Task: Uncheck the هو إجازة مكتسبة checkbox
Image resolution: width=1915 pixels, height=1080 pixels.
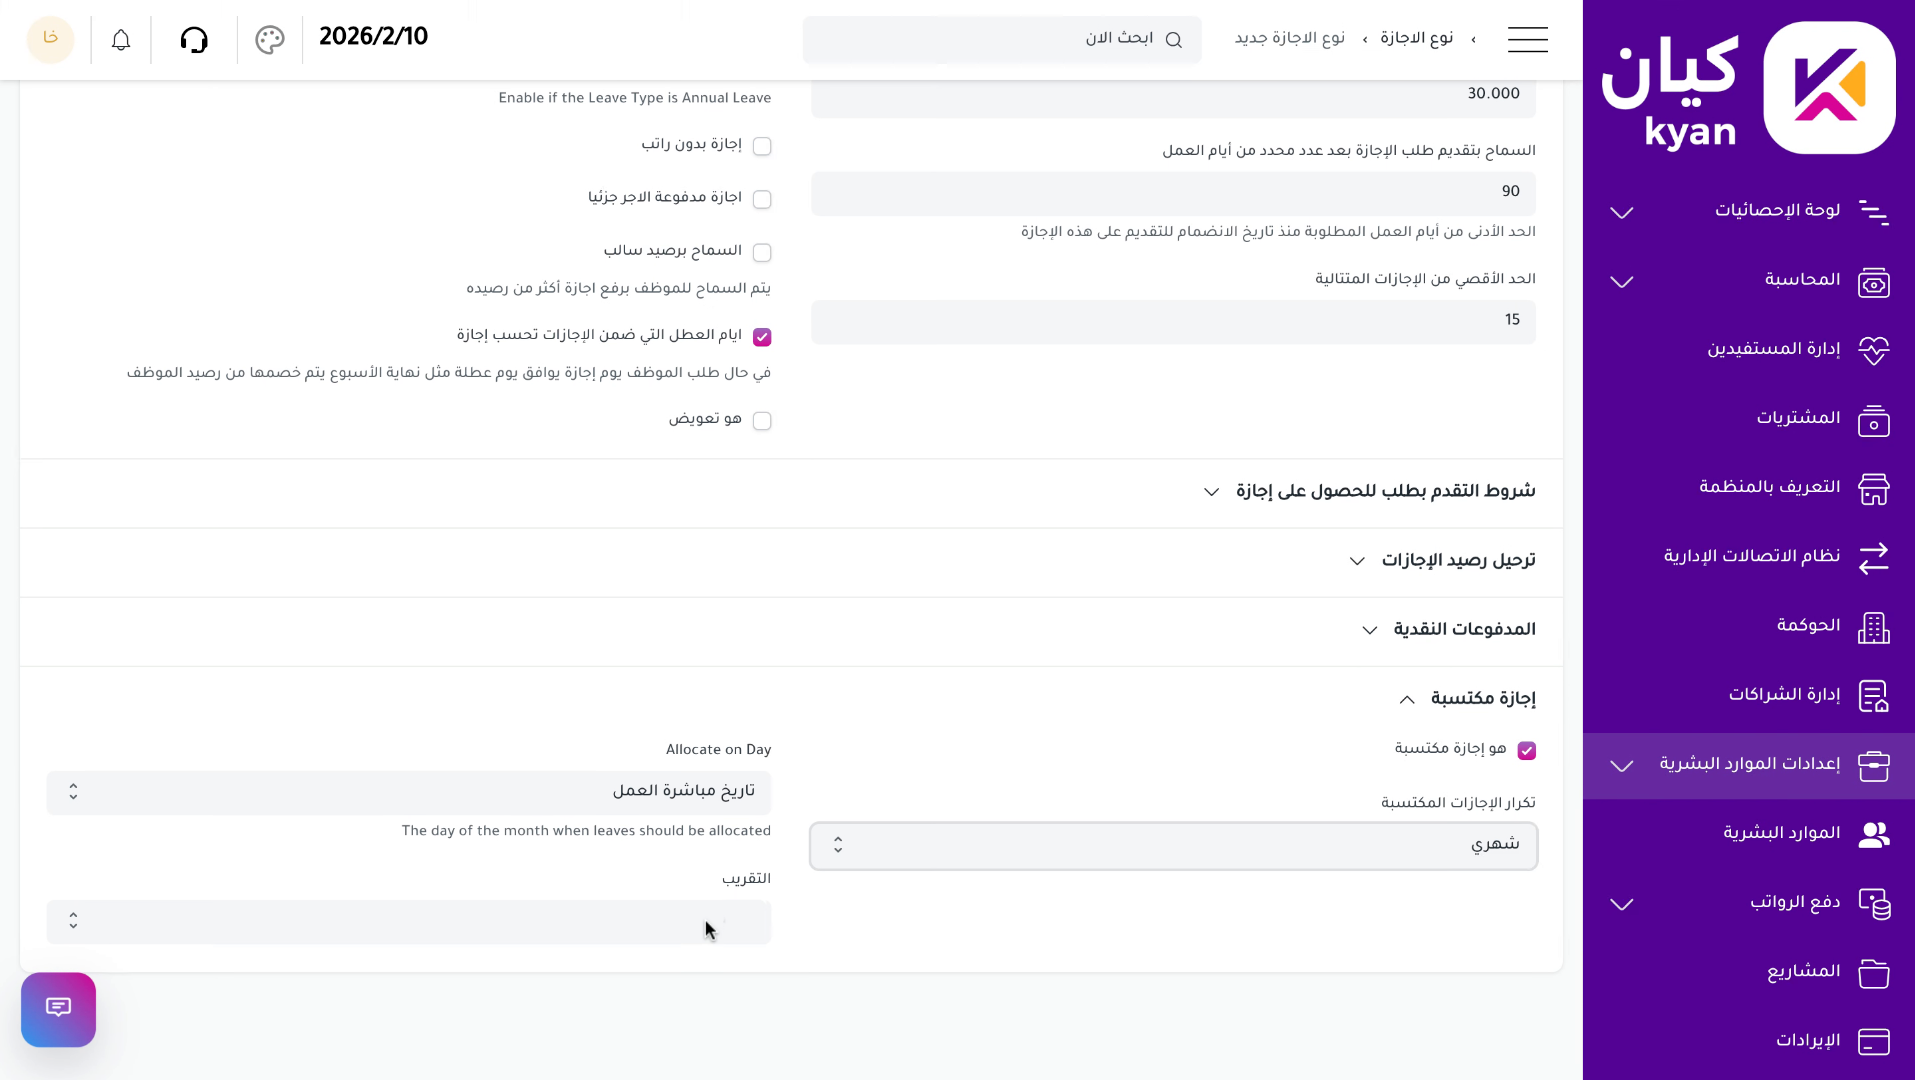Action: [1526, 751]
